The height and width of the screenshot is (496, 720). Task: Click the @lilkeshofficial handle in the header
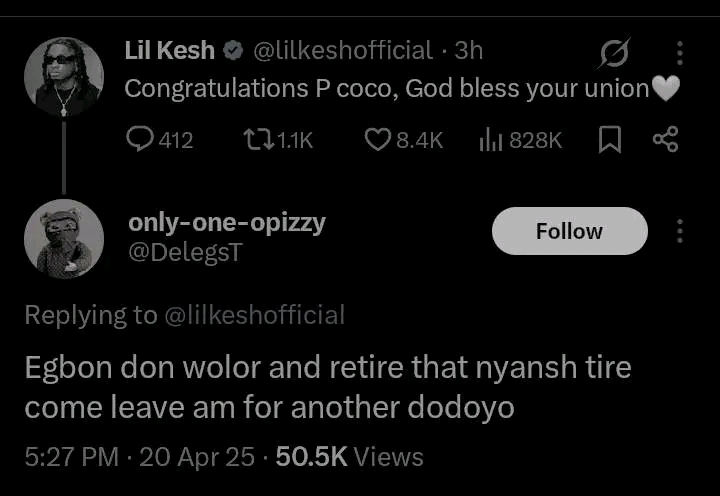click(x=343, y=50)
